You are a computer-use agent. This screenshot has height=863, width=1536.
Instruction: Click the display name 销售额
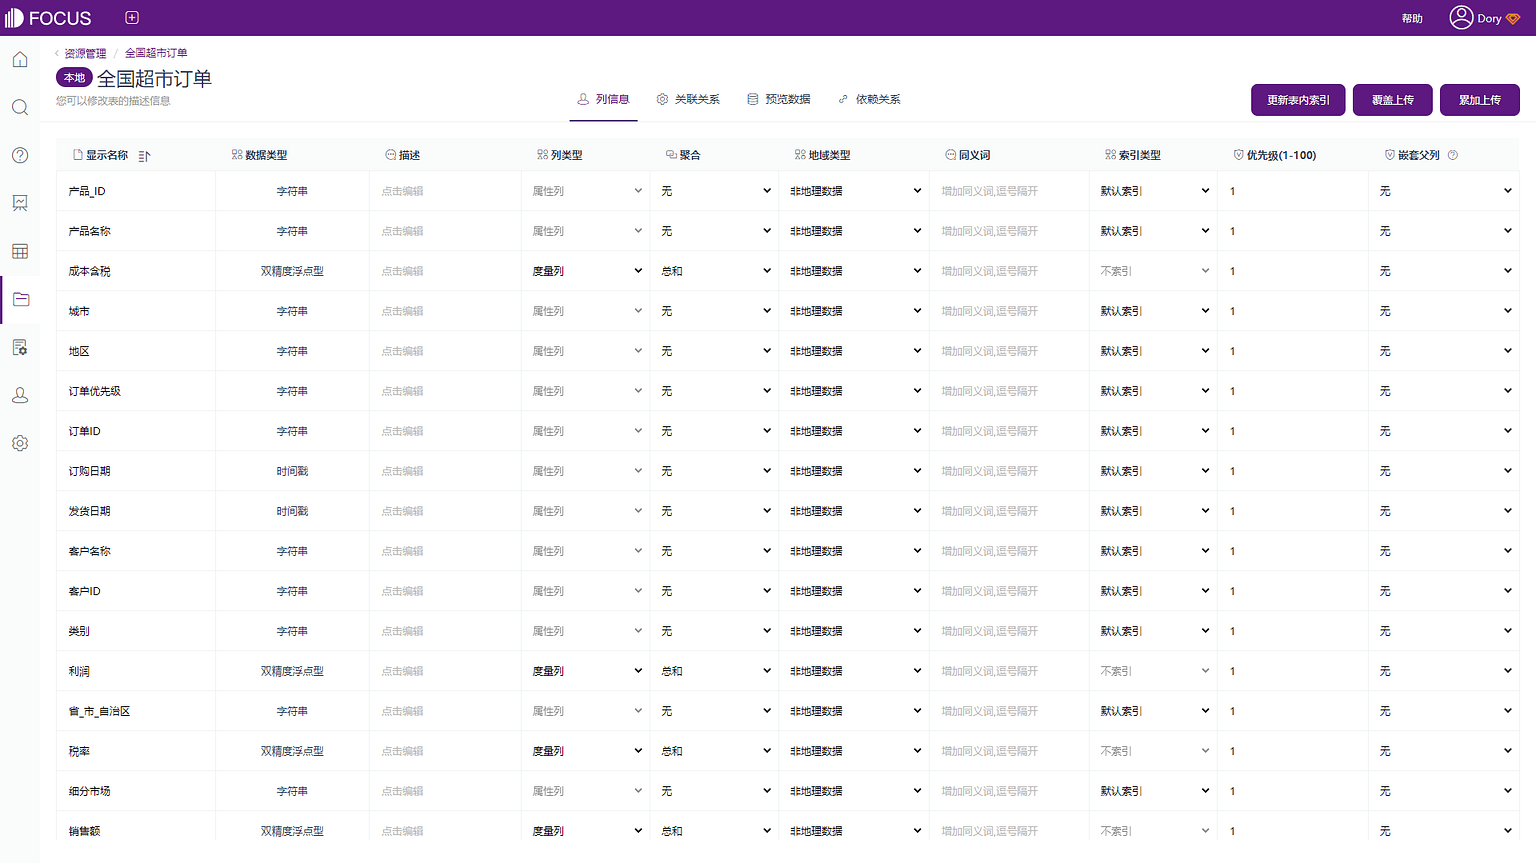coord(84,831)
